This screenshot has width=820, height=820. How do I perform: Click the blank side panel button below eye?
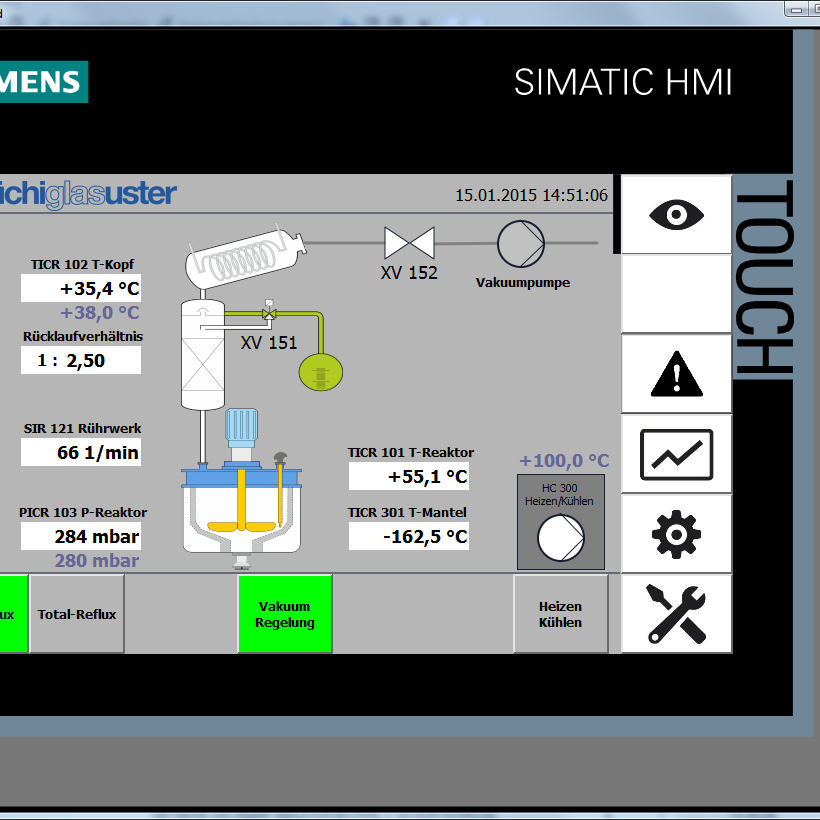(x=676, y=294)
